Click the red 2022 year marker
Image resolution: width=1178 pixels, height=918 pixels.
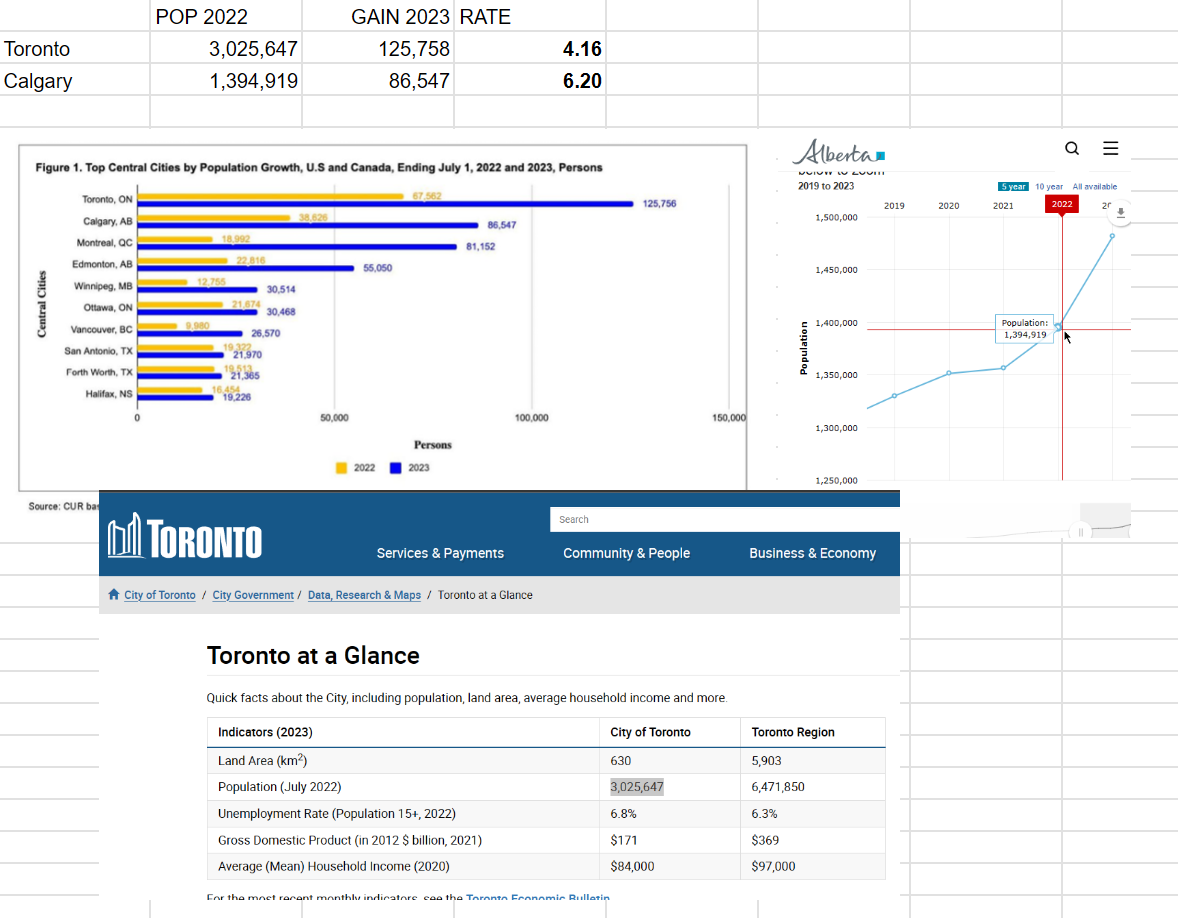point(1061,205)
